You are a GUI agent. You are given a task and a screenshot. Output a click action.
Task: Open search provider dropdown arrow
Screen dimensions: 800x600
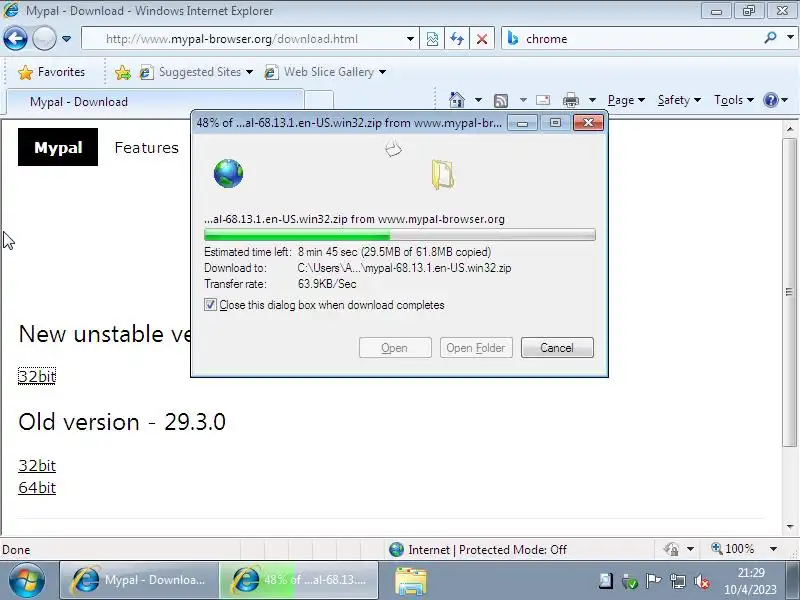point(790,38)
